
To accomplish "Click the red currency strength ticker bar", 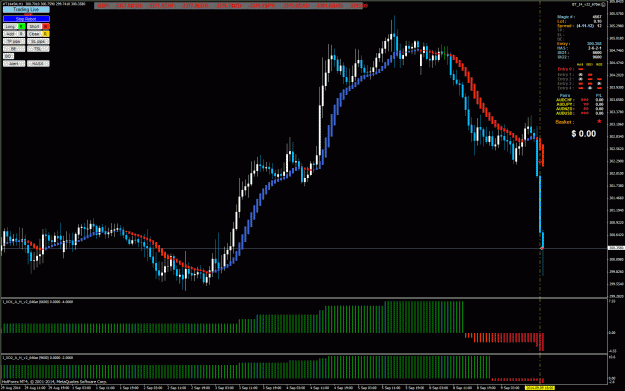I will click(x=228, y=6).
